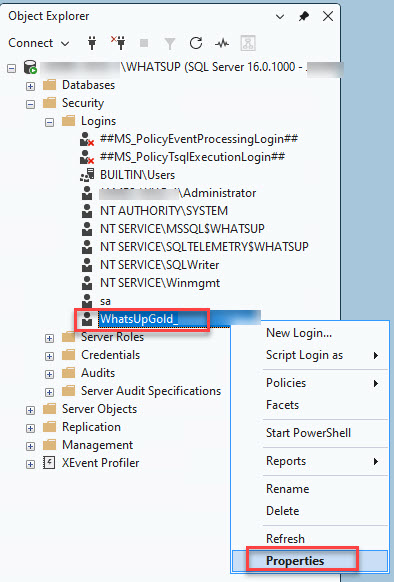Choose Properties from context menu
Viewport: 394px width, 582px height.
click(x=310, y=560)
